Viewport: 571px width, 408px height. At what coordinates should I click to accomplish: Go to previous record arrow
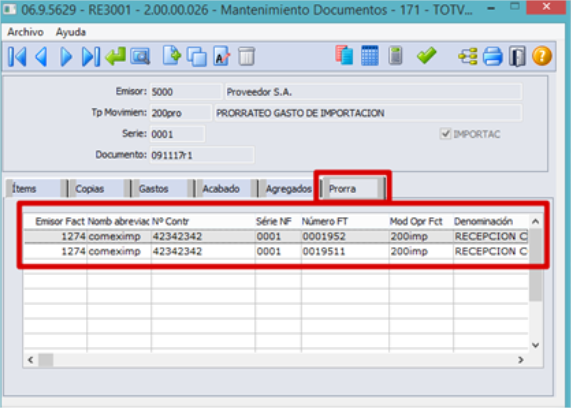click(x=41, y=56)
